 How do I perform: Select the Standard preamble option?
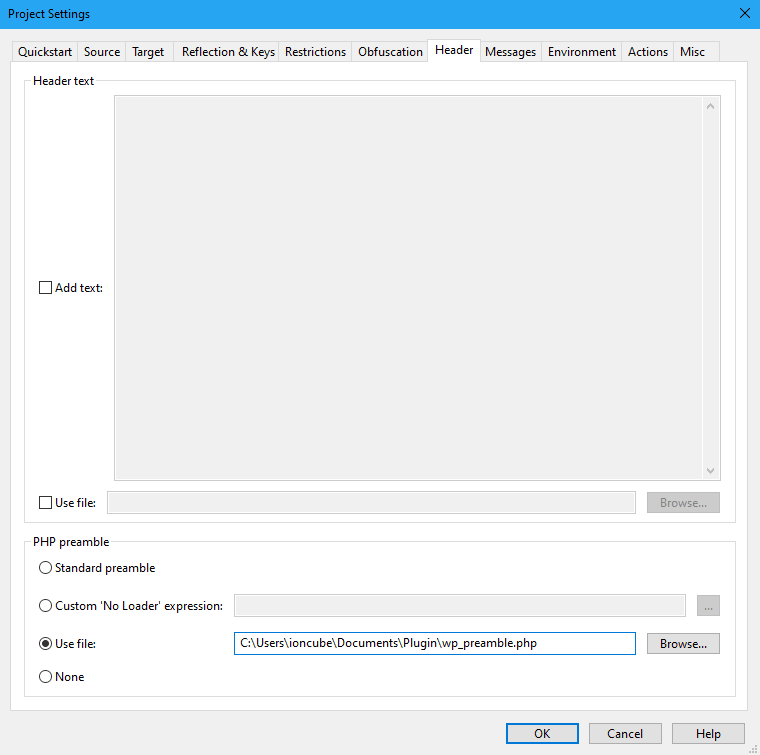[45, 568]
